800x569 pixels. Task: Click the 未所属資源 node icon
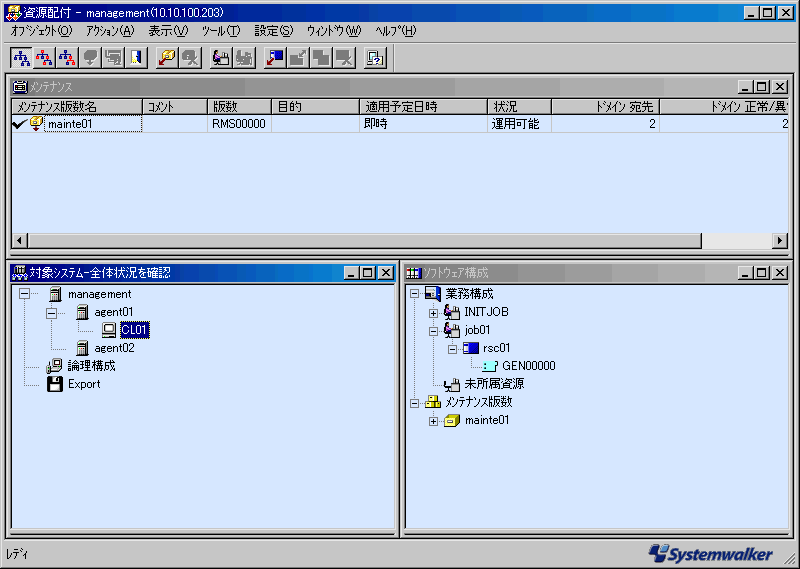pos(452,384)
